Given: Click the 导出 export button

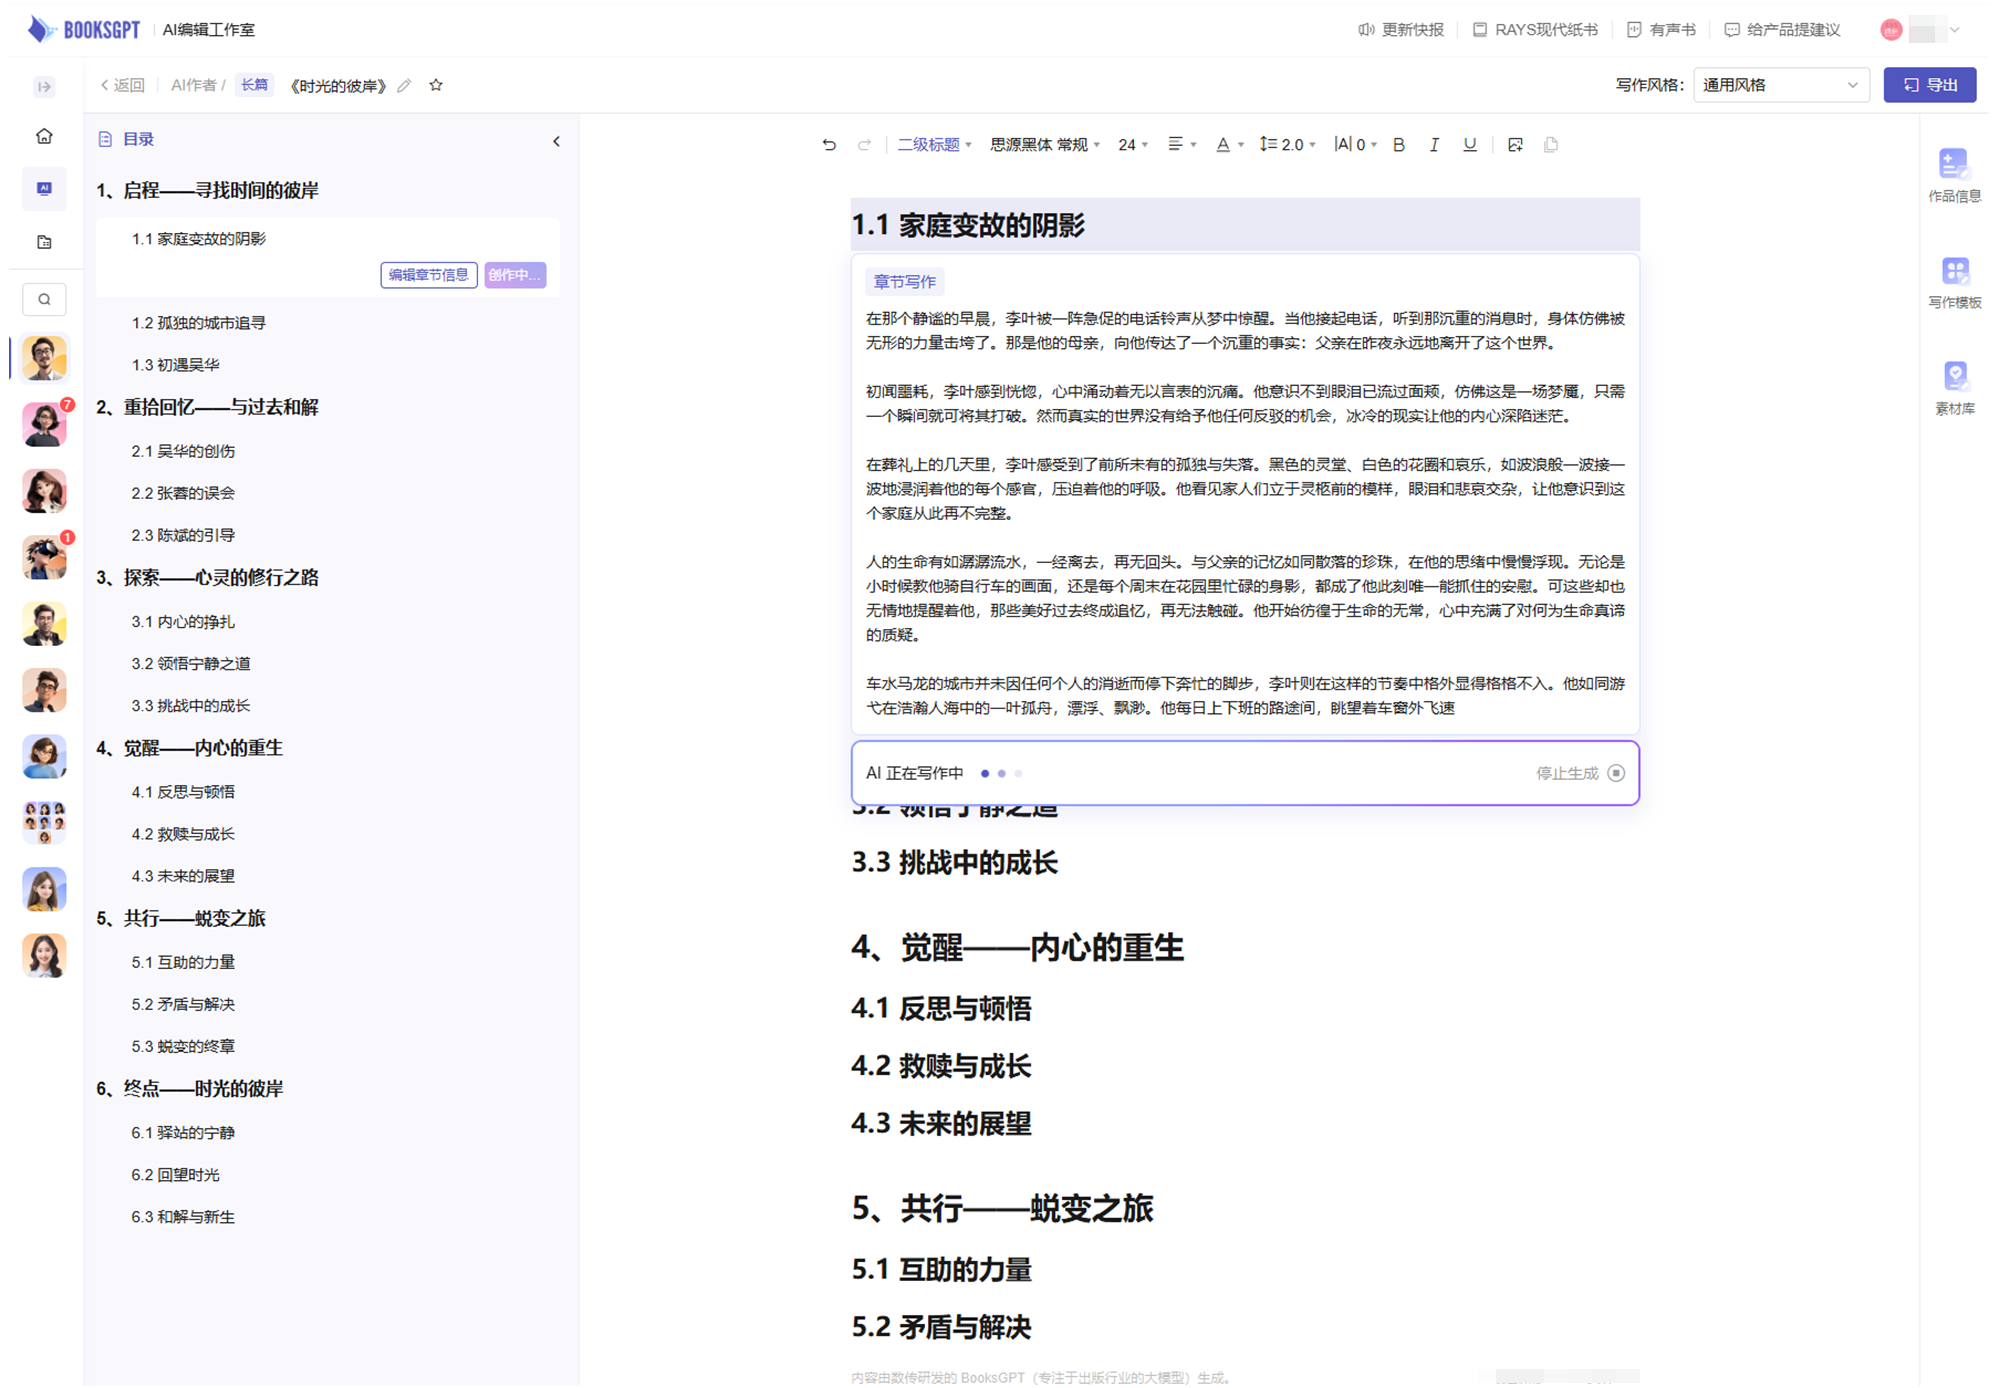Looking at the screenshot, I should pyautogui.click(x=1929, y=85).
